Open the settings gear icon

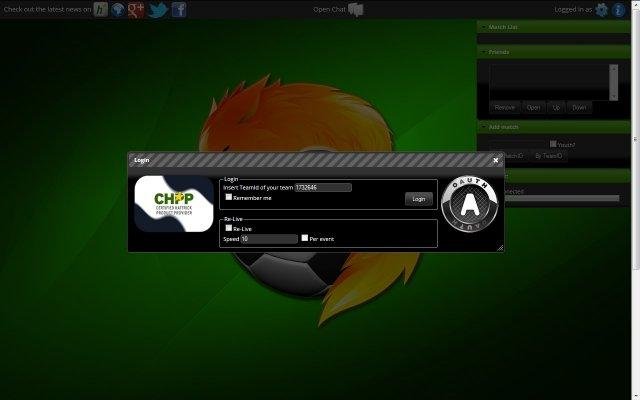pyautogui.click(x=602, y=9)
